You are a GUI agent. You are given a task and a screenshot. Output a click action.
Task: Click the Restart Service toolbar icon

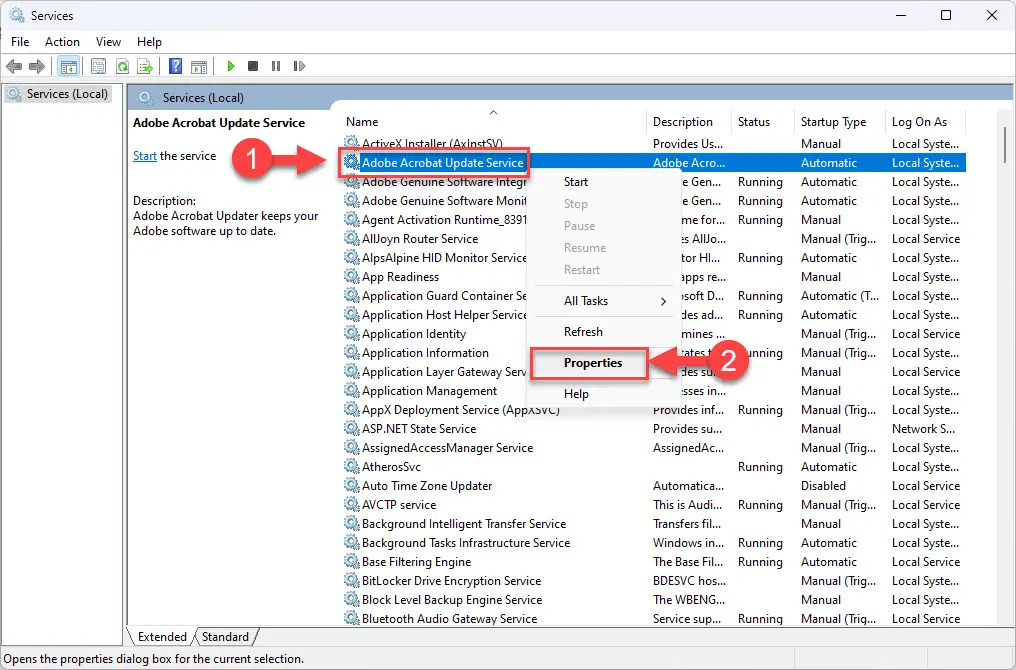point(300,66)
